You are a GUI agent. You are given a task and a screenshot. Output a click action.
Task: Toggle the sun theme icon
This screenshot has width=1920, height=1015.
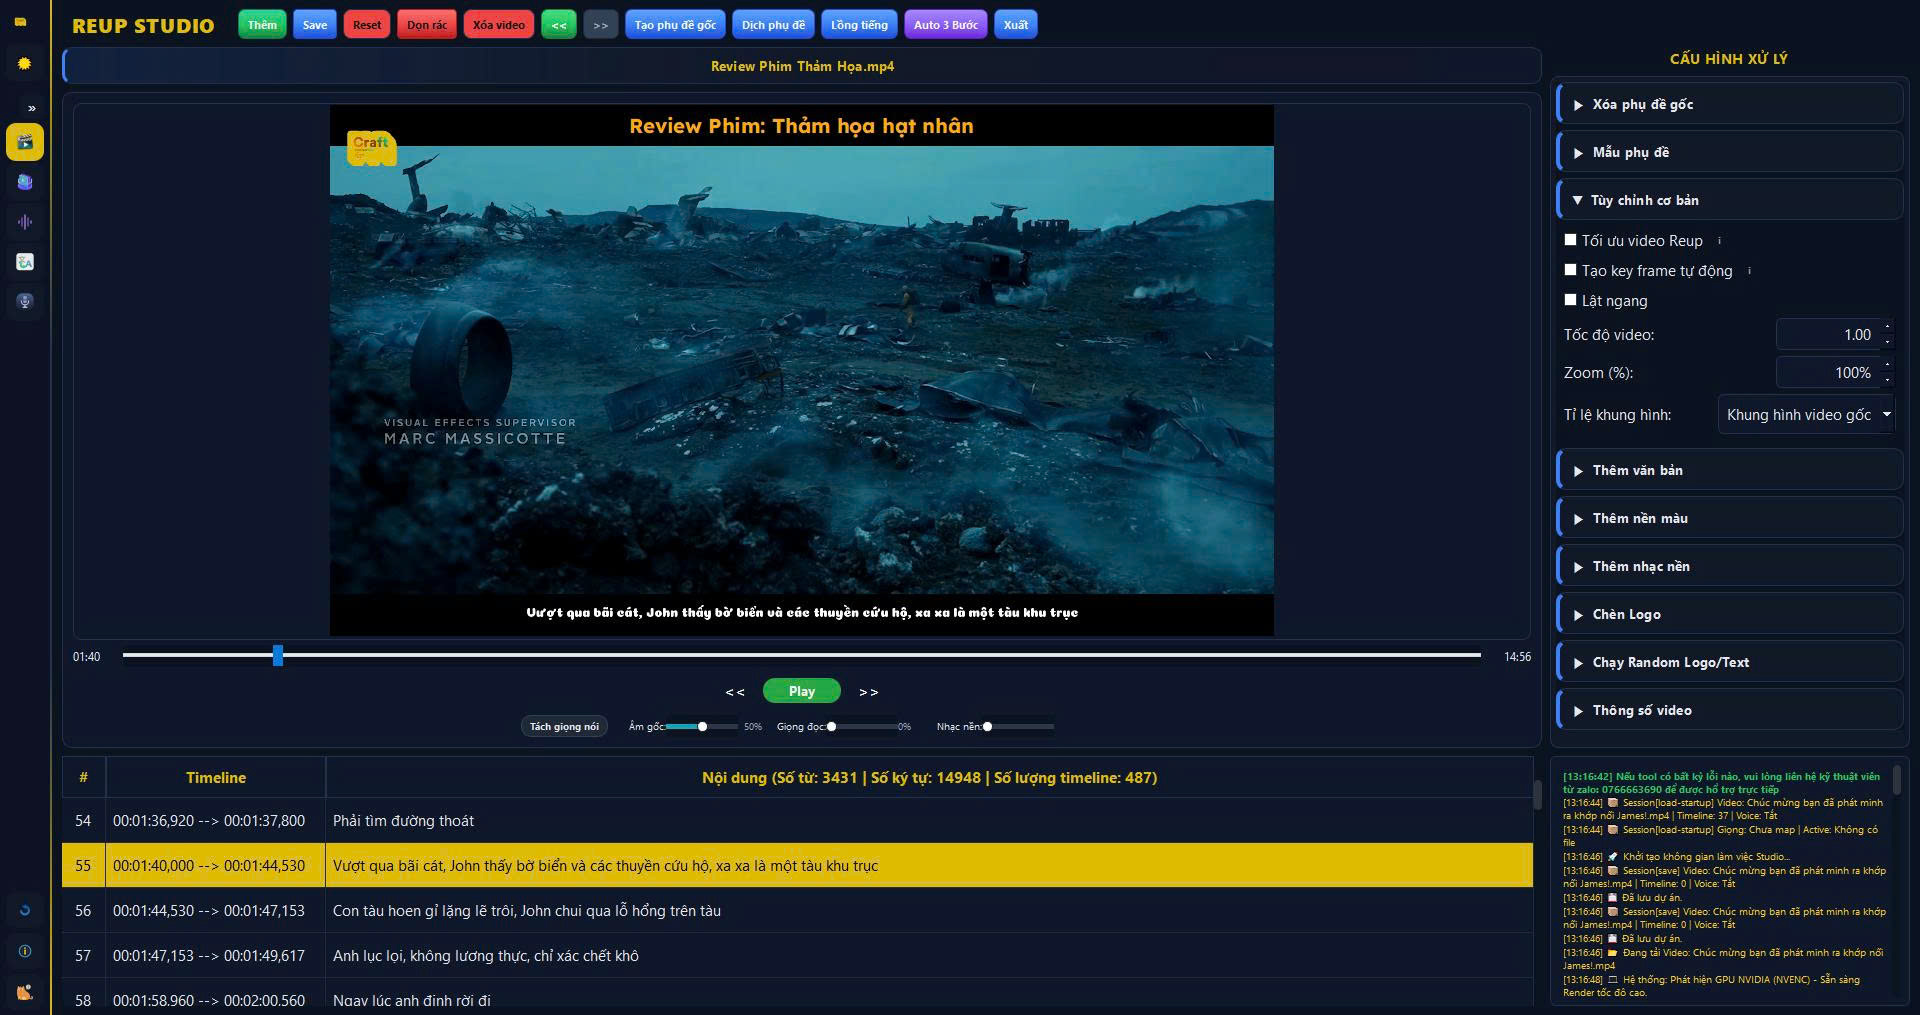click(24, 63)
